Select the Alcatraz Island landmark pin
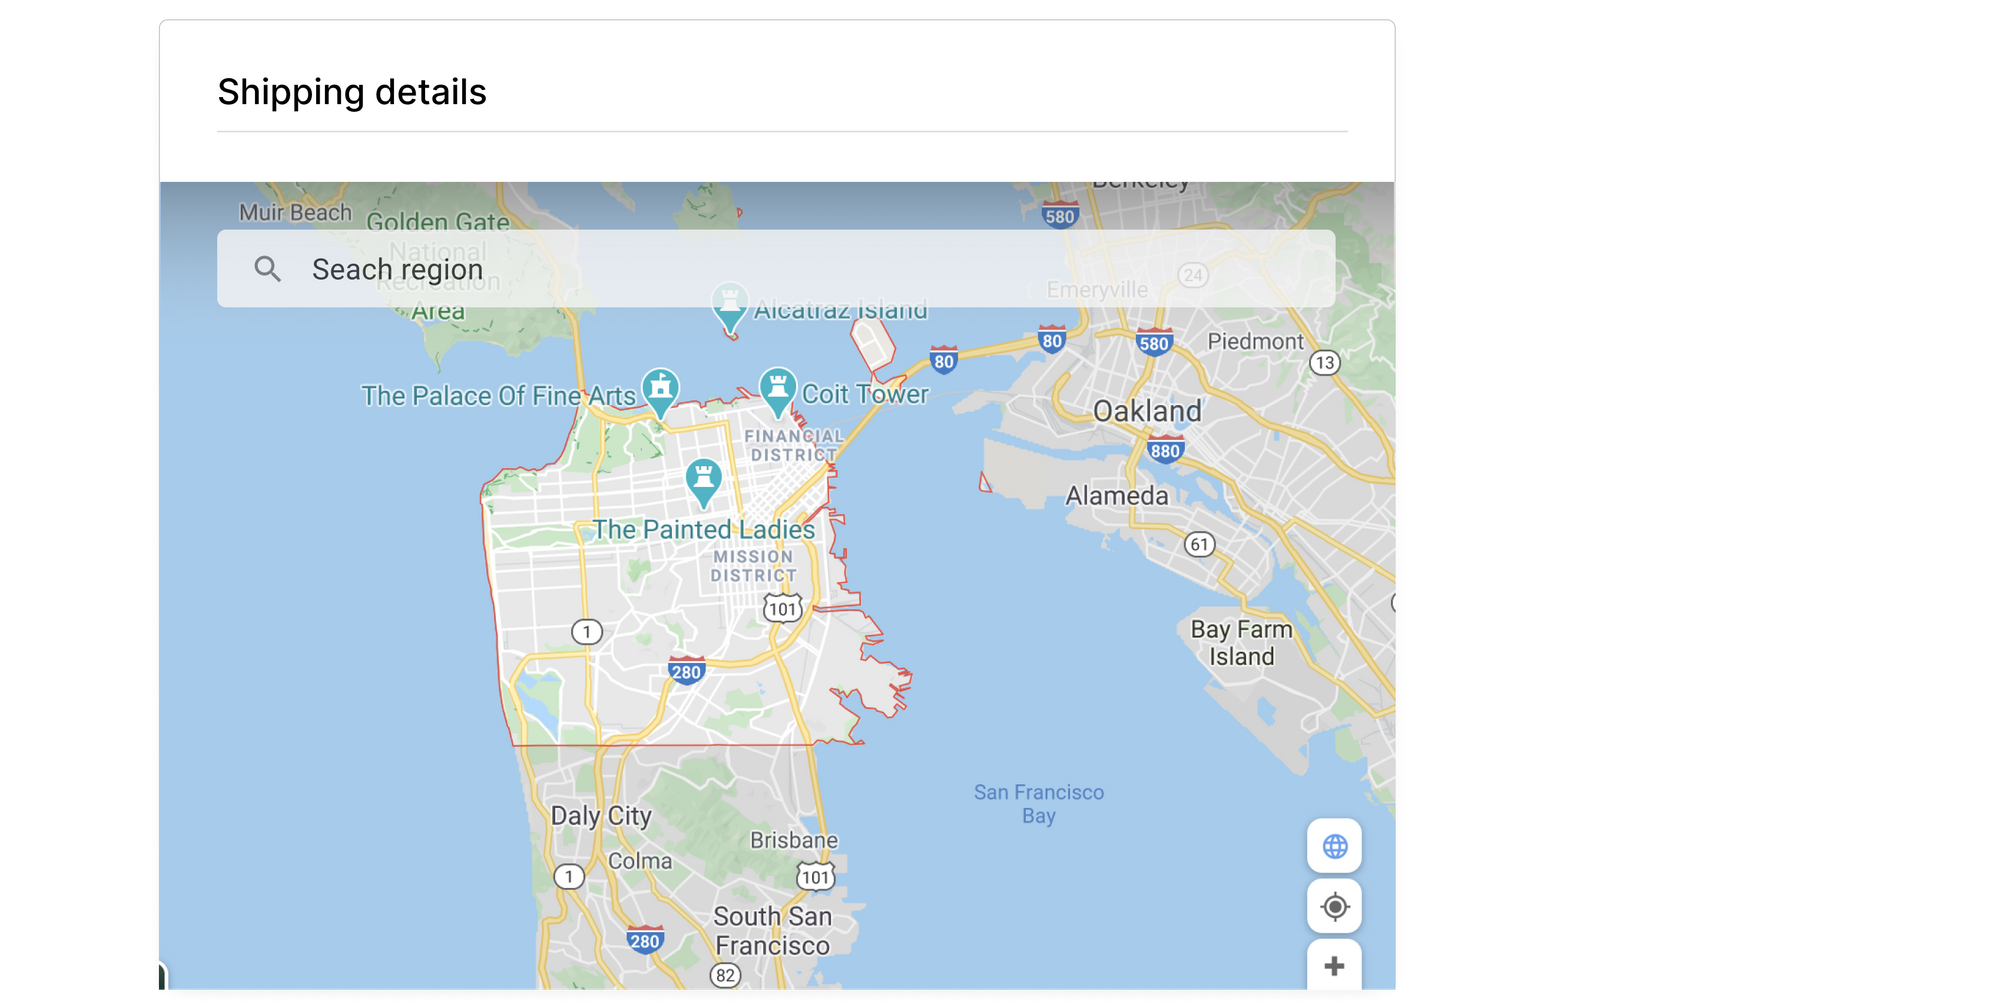Image resolution: width=2000 pixels, height=1007 pixels. [730, 309]
